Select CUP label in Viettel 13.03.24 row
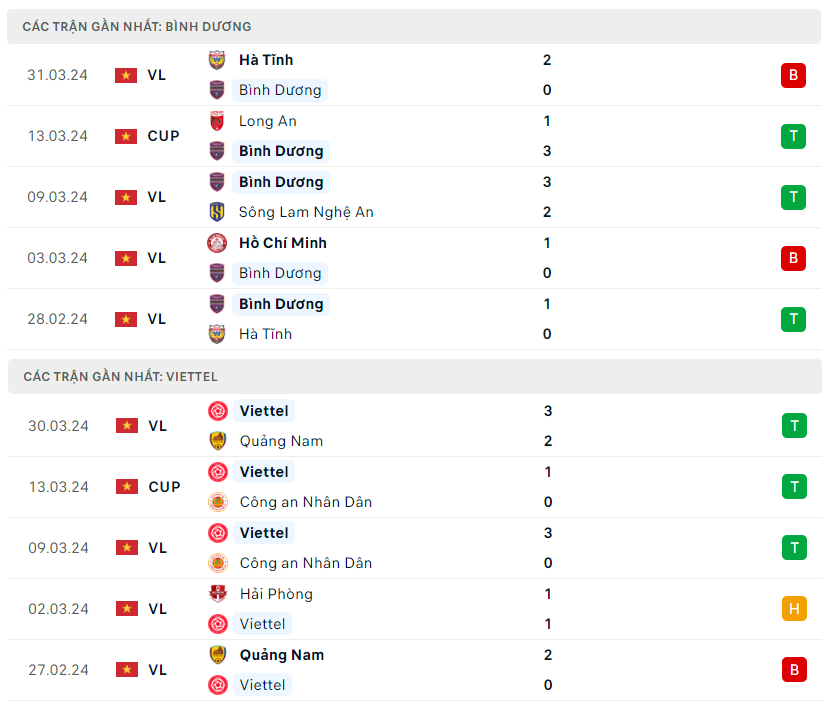This screenshot has width=827, height=716. [164, 487]
